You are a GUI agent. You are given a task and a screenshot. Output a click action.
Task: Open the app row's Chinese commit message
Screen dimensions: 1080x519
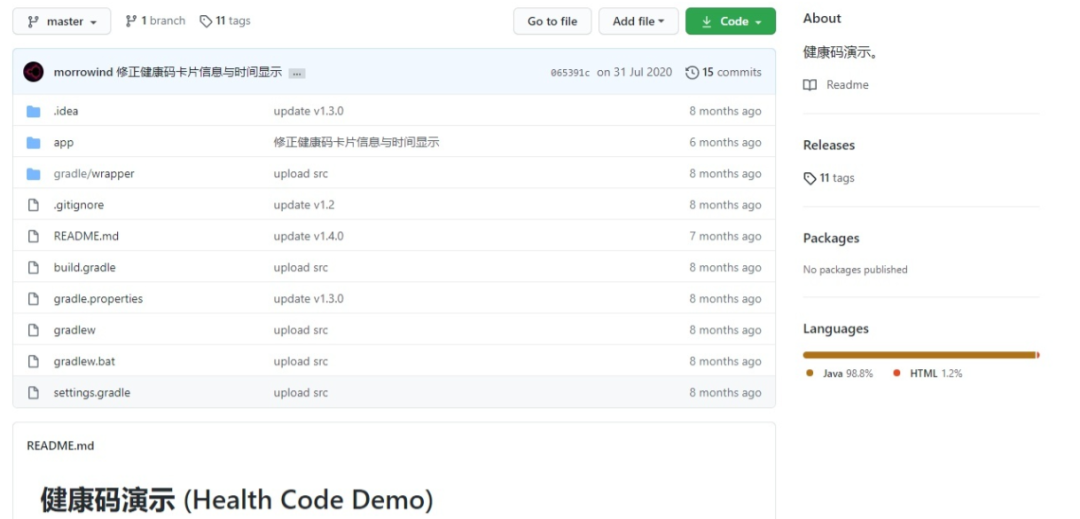pyautogui.click(x=356, y=142)
